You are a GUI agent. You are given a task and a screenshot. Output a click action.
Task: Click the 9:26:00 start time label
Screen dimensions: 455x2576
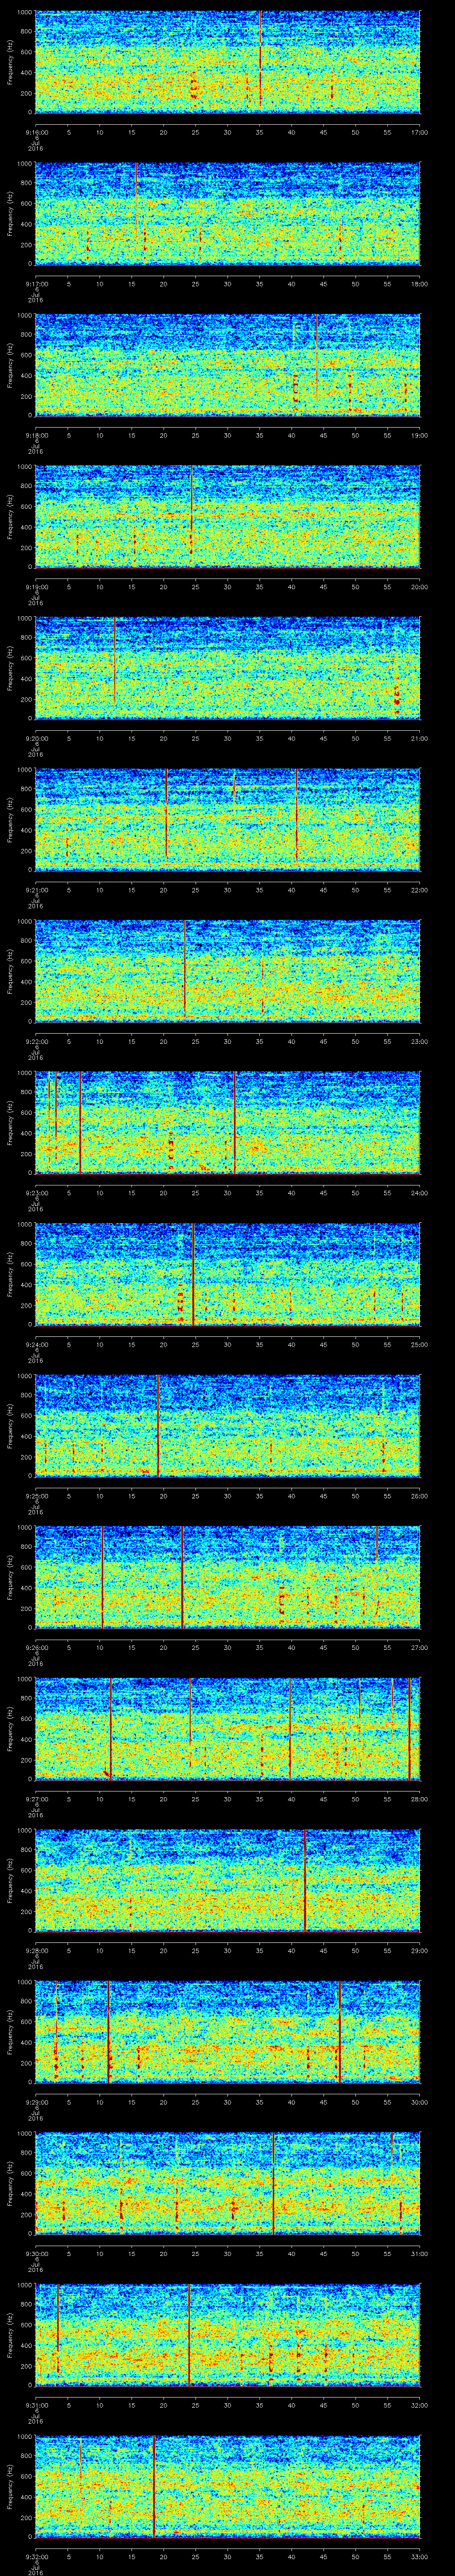pyautogui.click(x=36, y=1647)
